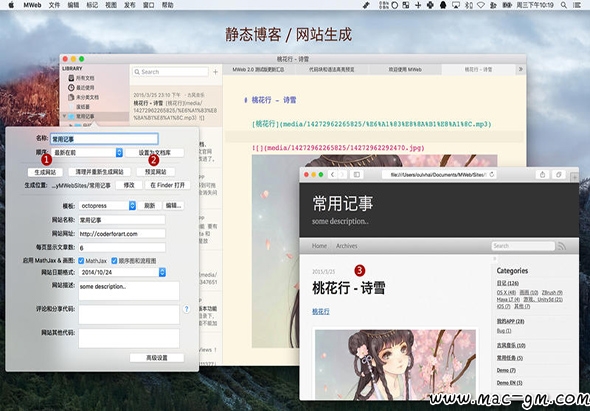Toggle 顺序图和流程图 checkbox
Screen dimensions: 590x411
pyautogui.click(x=114, y=260)
